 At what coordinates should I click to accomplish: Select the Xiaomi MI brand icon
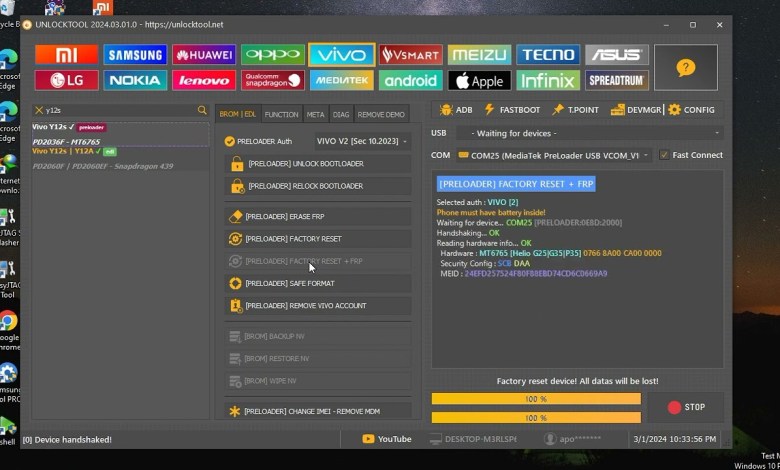(66, 55)
